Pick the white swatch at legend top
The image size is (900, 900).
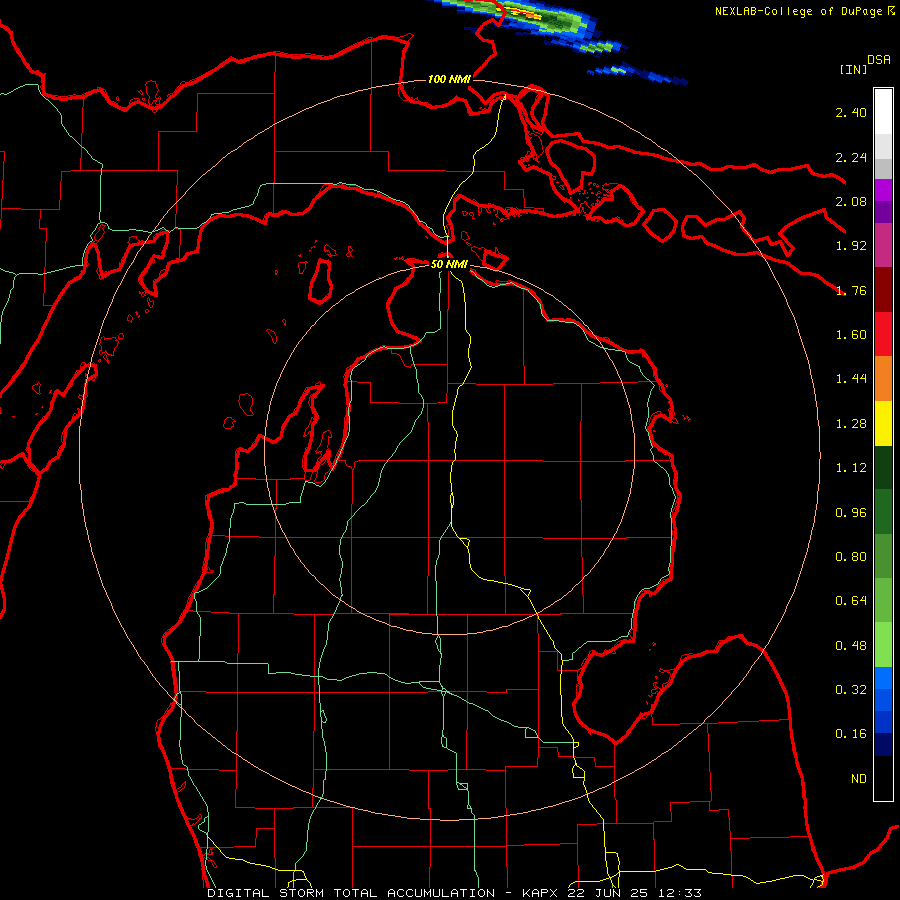pyautogui.click(x=883, y=112)
